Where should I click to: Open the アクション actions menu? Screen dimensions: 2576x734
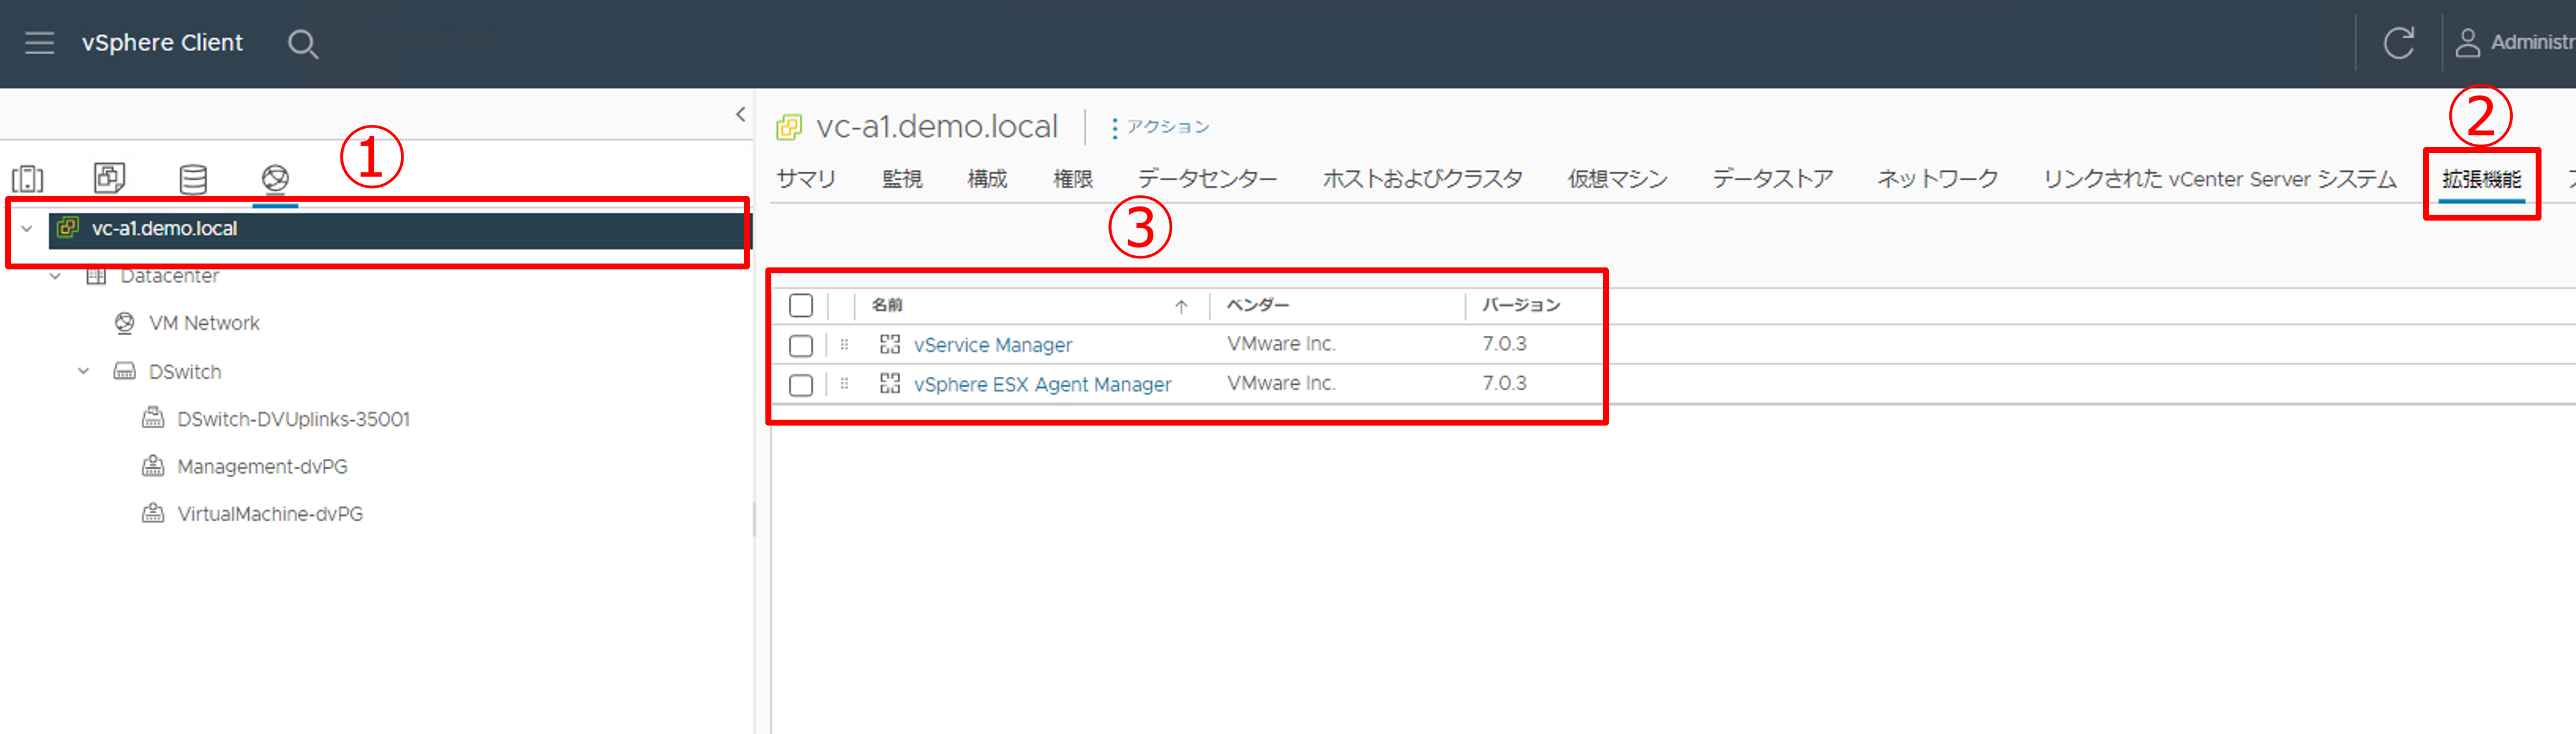(x=1160, y=127)
